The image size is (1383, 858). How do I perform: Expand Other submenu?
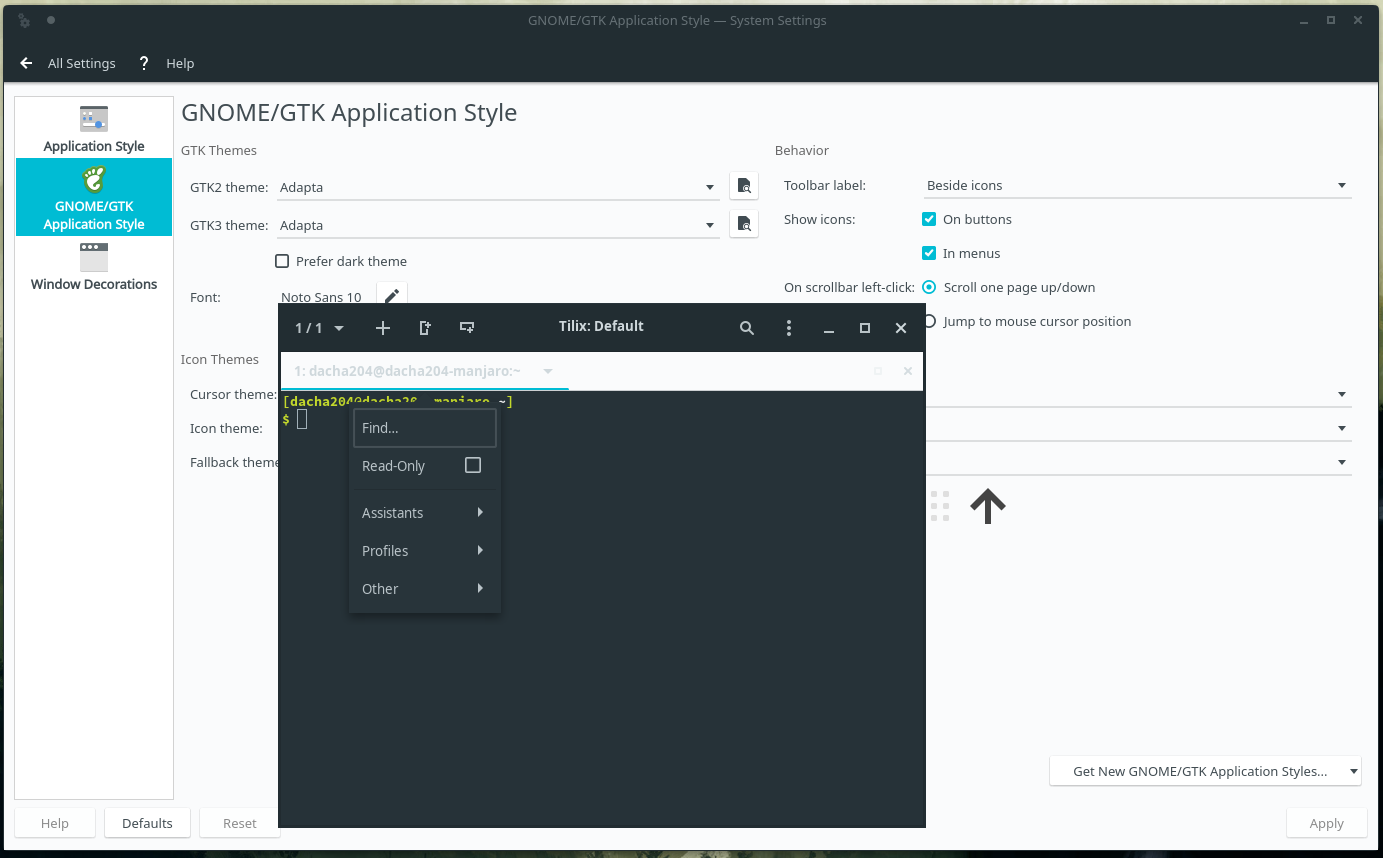pyautogui.click(x=425, y=588)
